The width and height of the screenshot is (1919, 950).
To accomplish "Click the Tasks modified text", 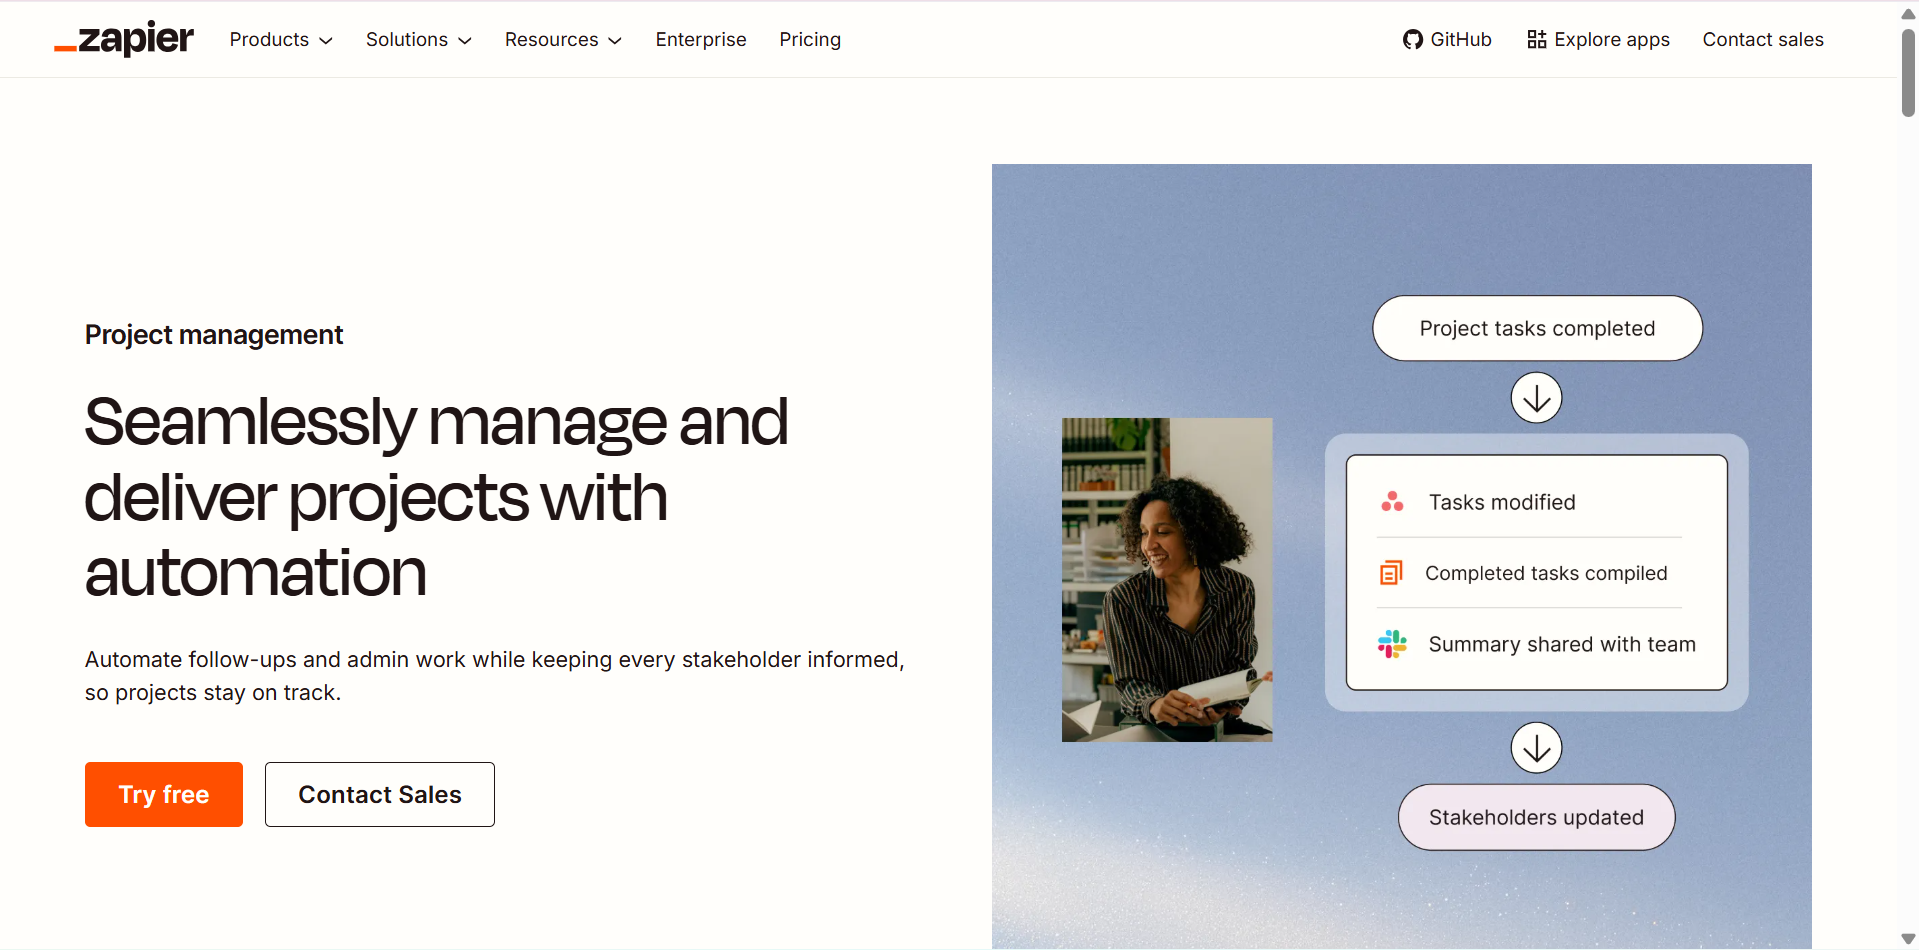I will click(1502, 502).
